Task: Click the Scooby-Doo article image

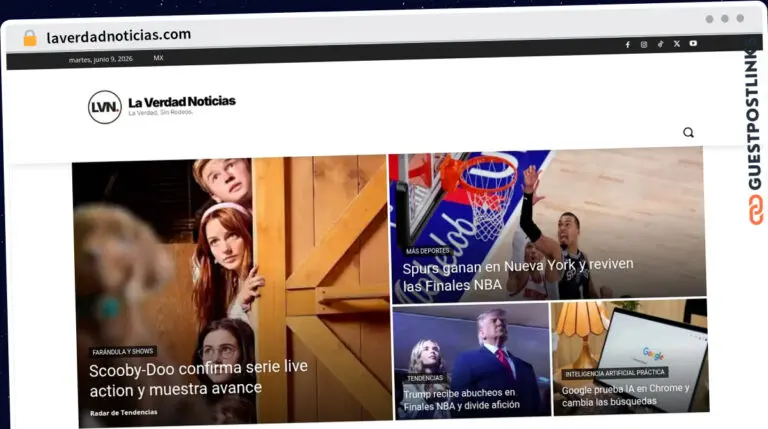Action: click(x=231, y=289)
